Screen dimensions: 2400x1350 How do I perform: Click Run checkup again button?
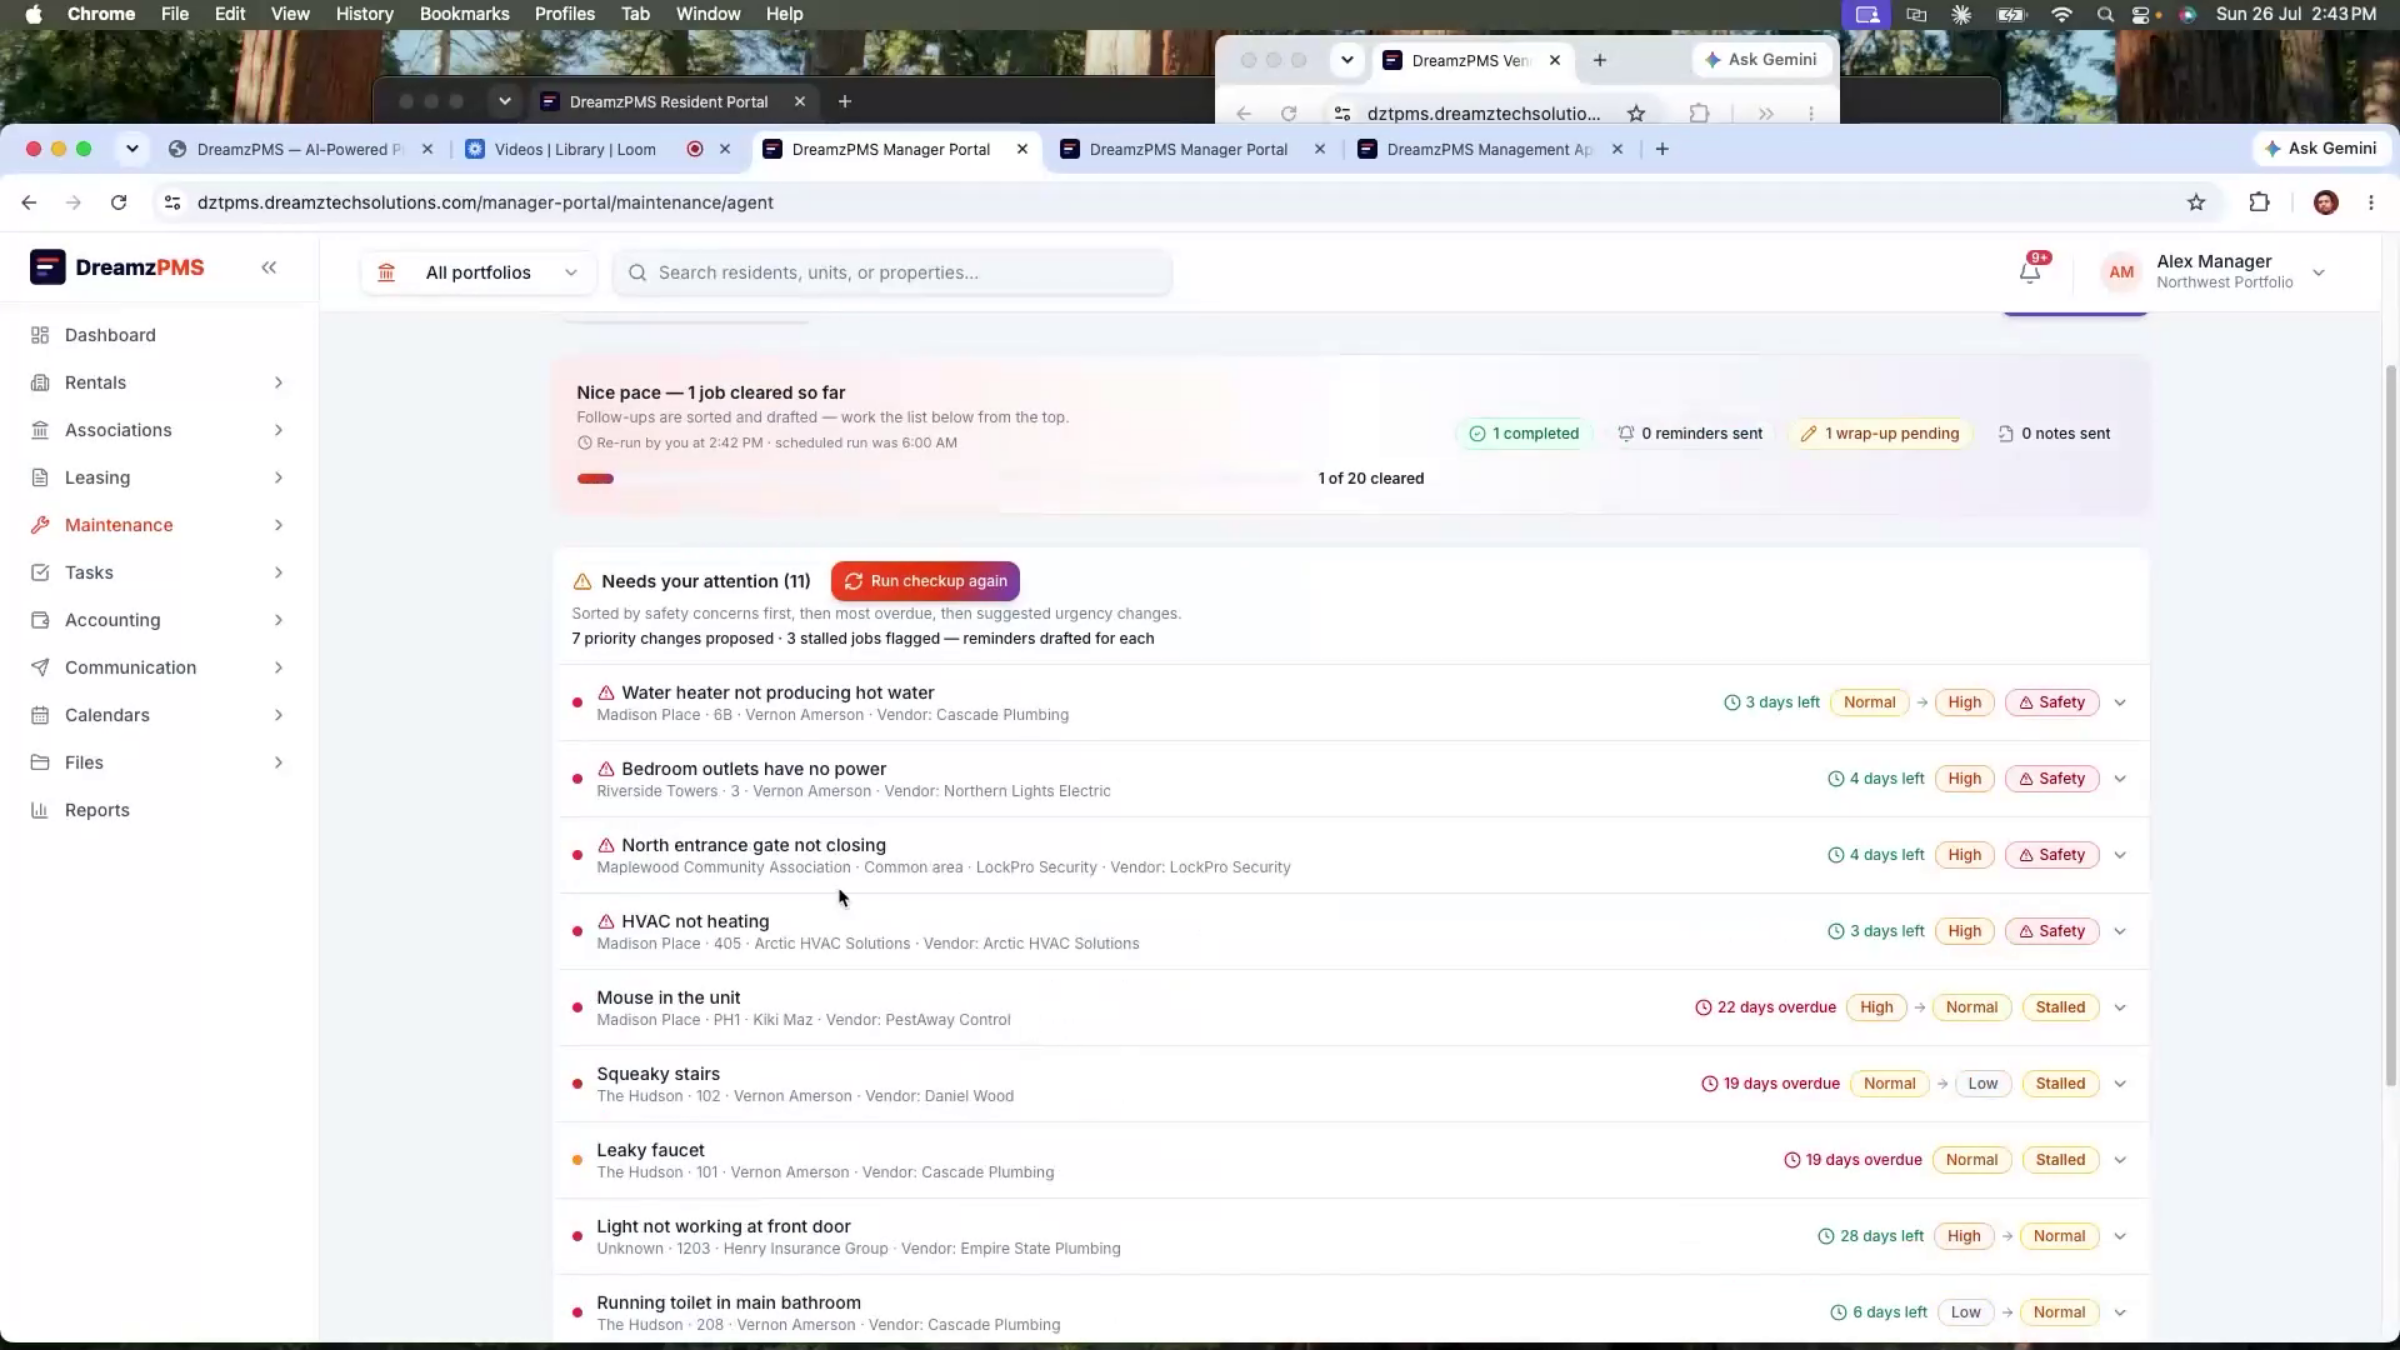click(x=925, y=581)
